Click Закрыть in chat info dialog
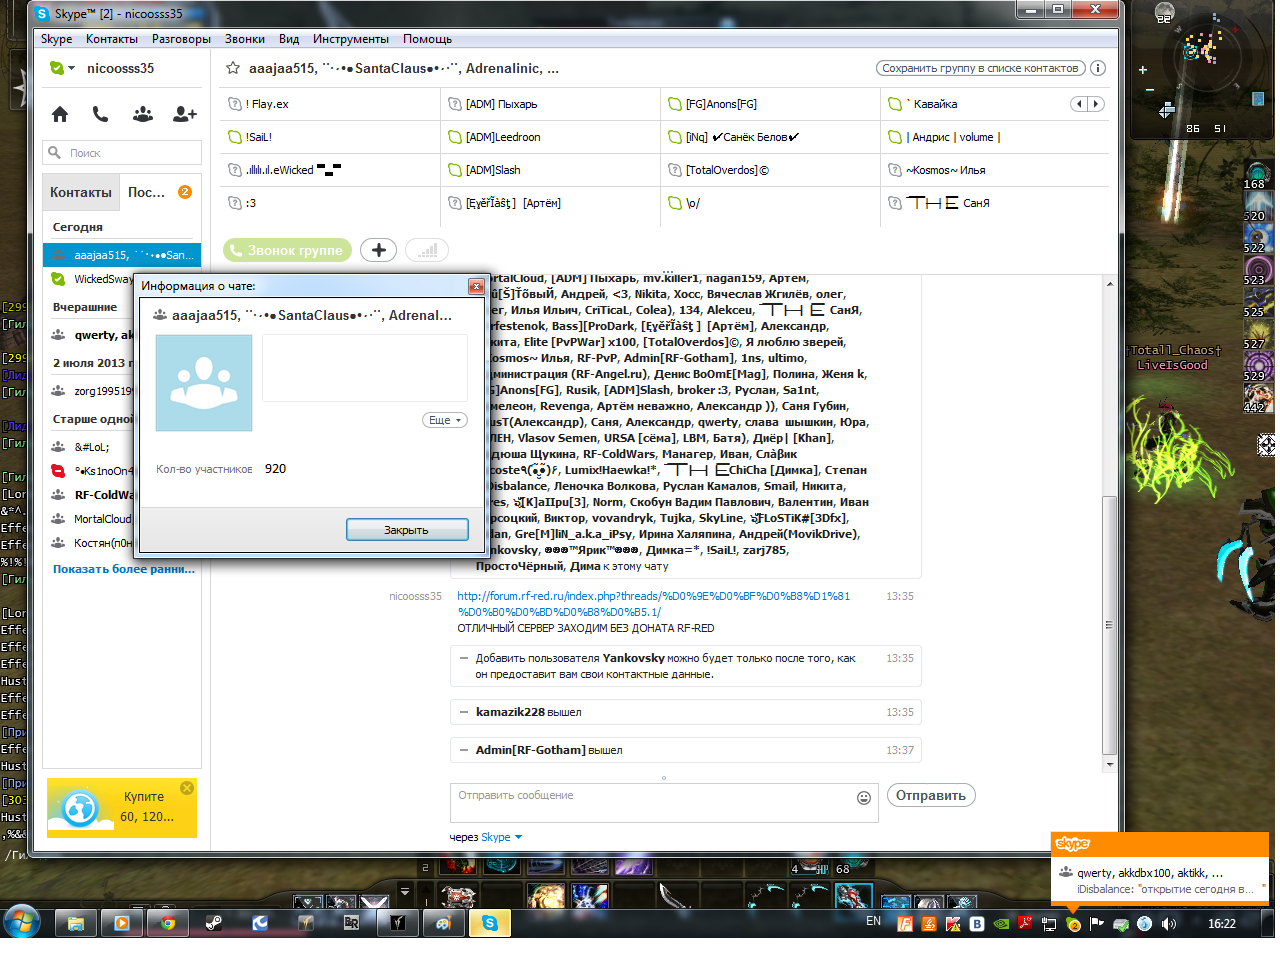Viewport: 1280px width, 960px height. (407, 530)
